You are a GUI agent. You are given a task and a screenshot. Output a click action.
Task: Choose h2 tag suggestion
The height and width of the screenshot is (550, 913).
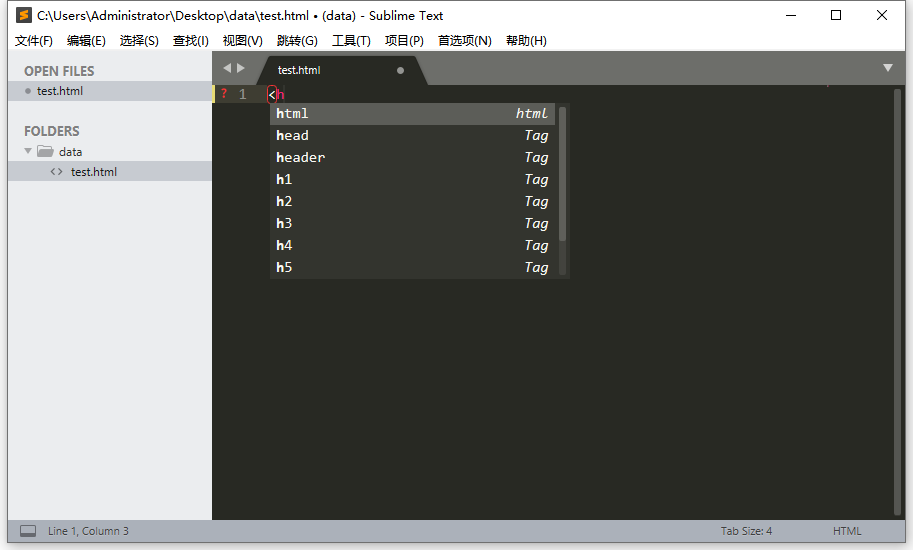[x=412, y=202]
